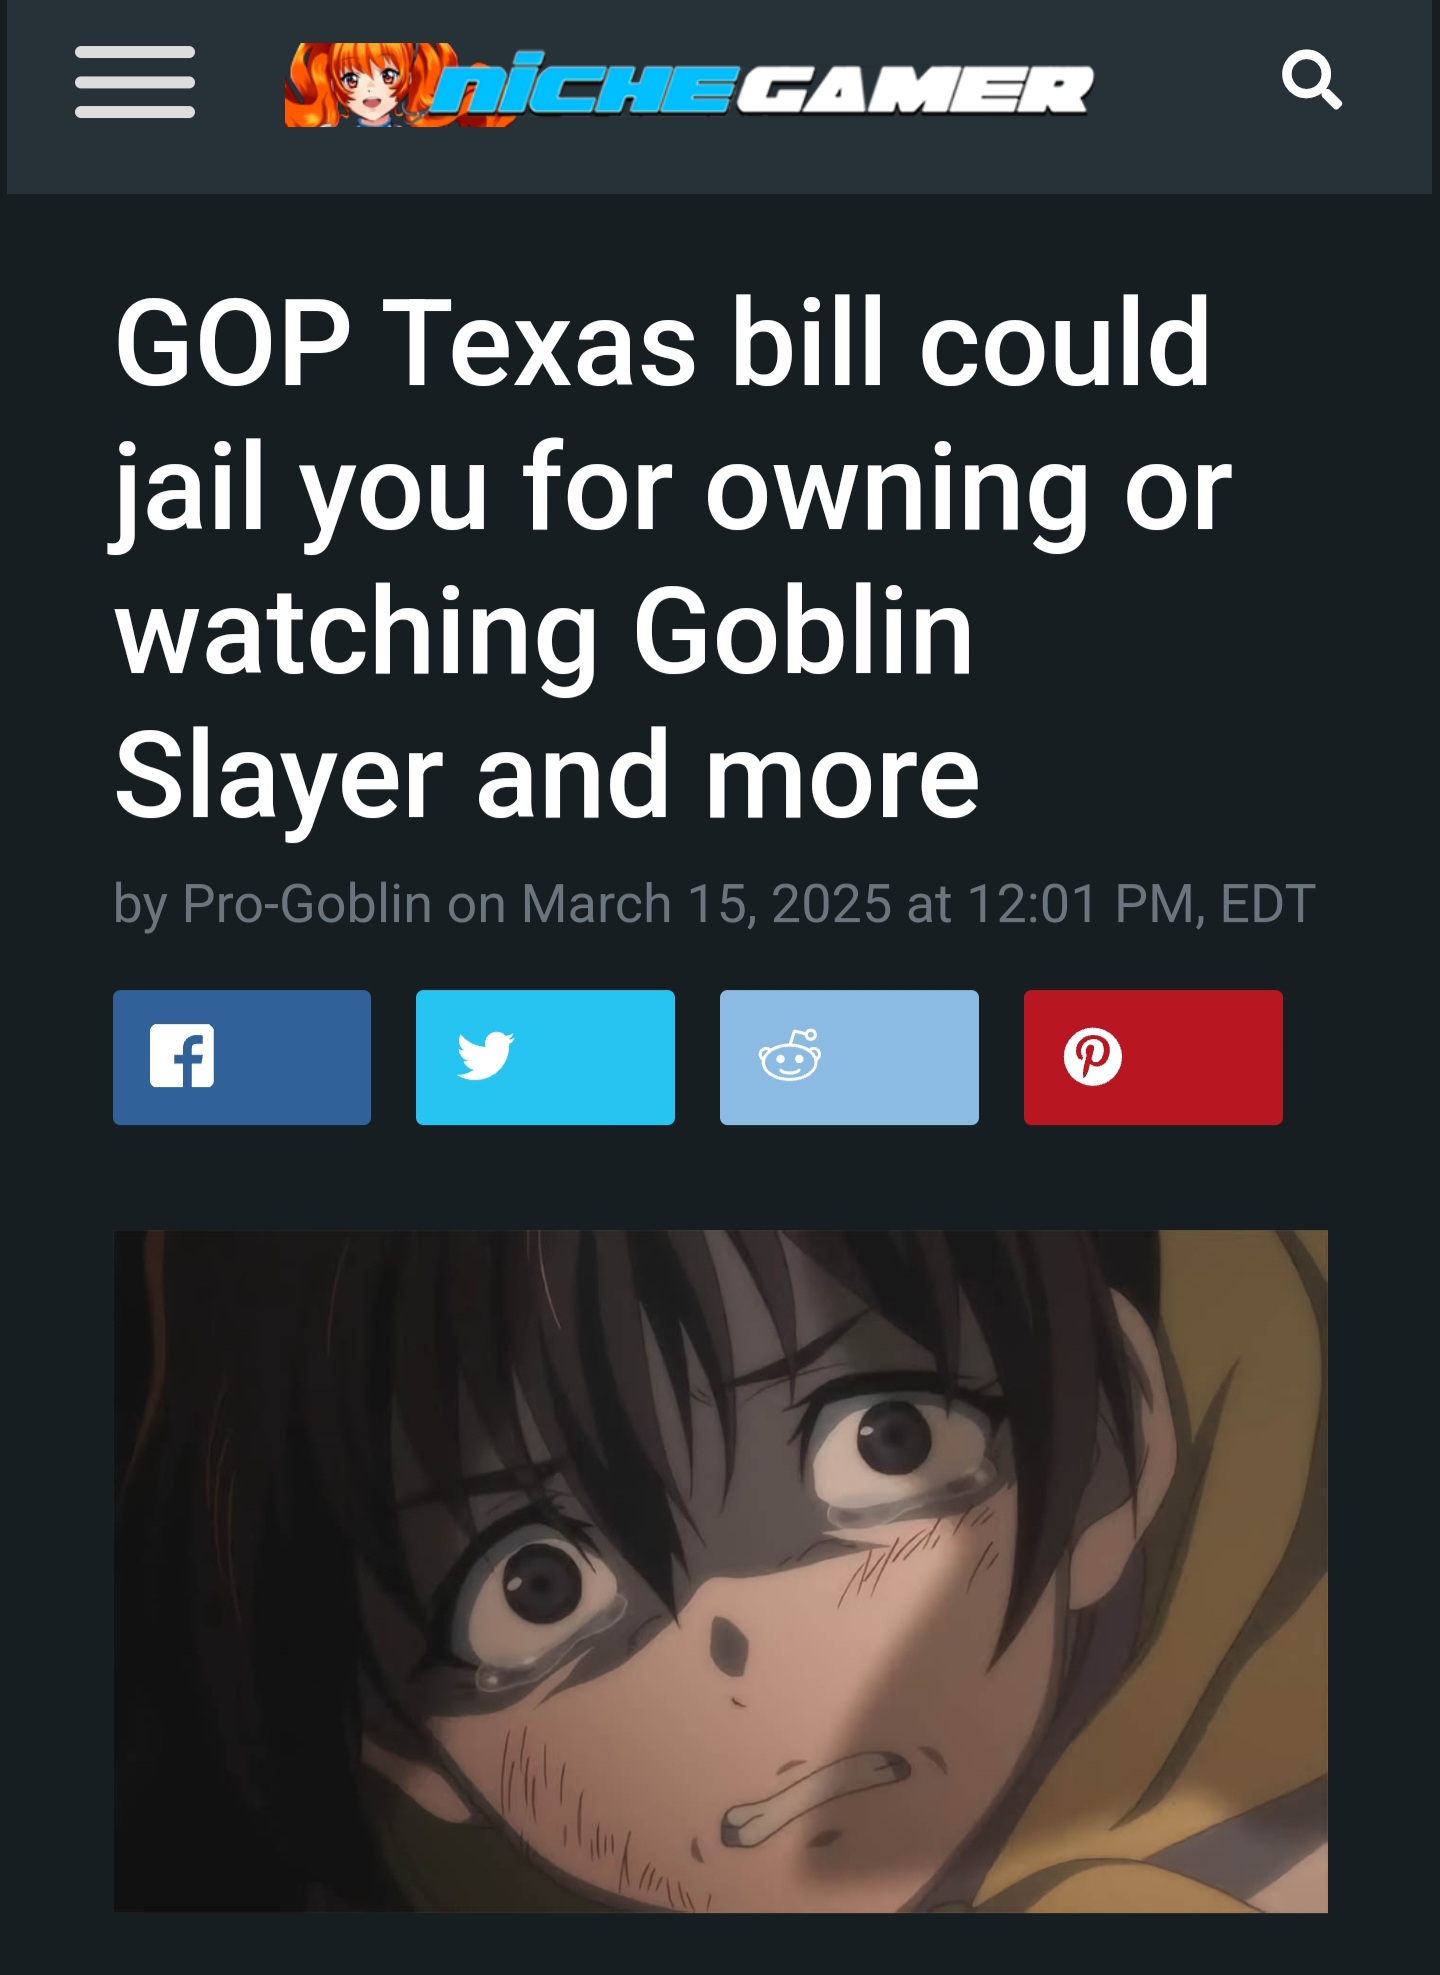
Task: Share article via blue Facebook button
Action: pyautogui.click(x=242, y=1057)
